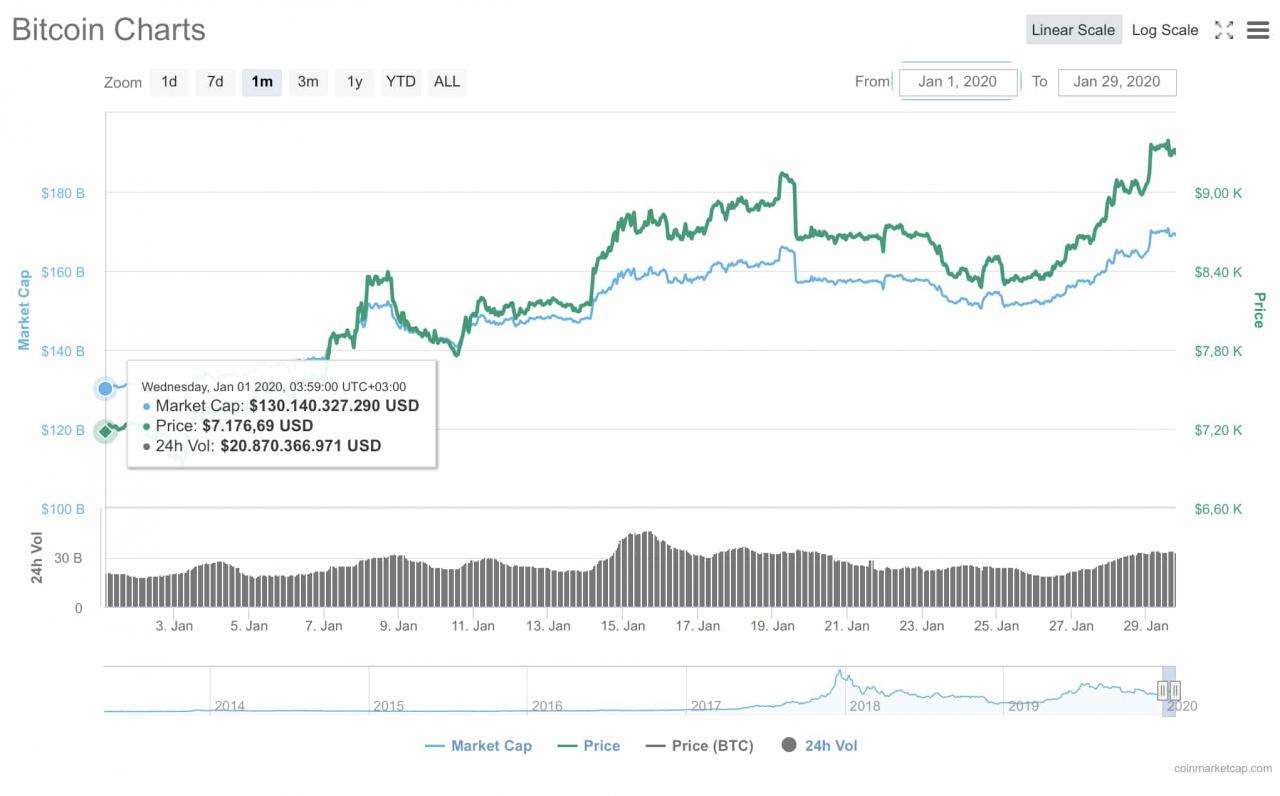The width and height of the screenshot is (1280, 796).
Task: Hide the Market Cap series
Action: tap(479, 745)
